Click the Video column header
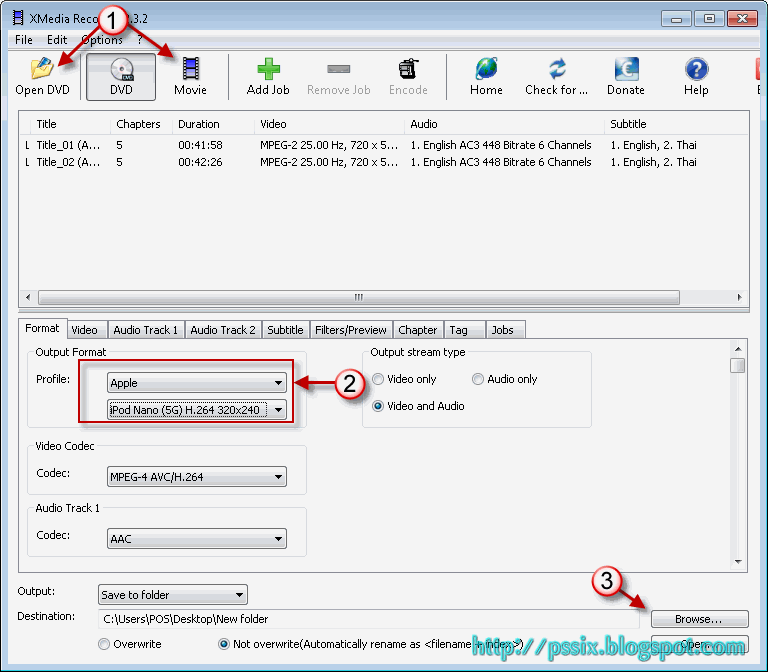Image resolution: width=768 pixels, height=672 pixels. [329, 124]
